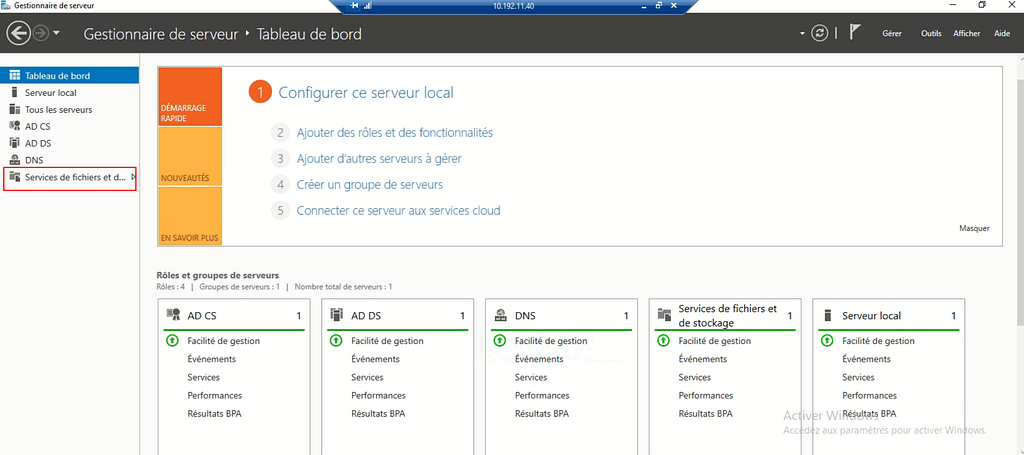1024x455 pixels.
Task: Hide welcome panel with Masquer
Action: click(x=973, y=228)
